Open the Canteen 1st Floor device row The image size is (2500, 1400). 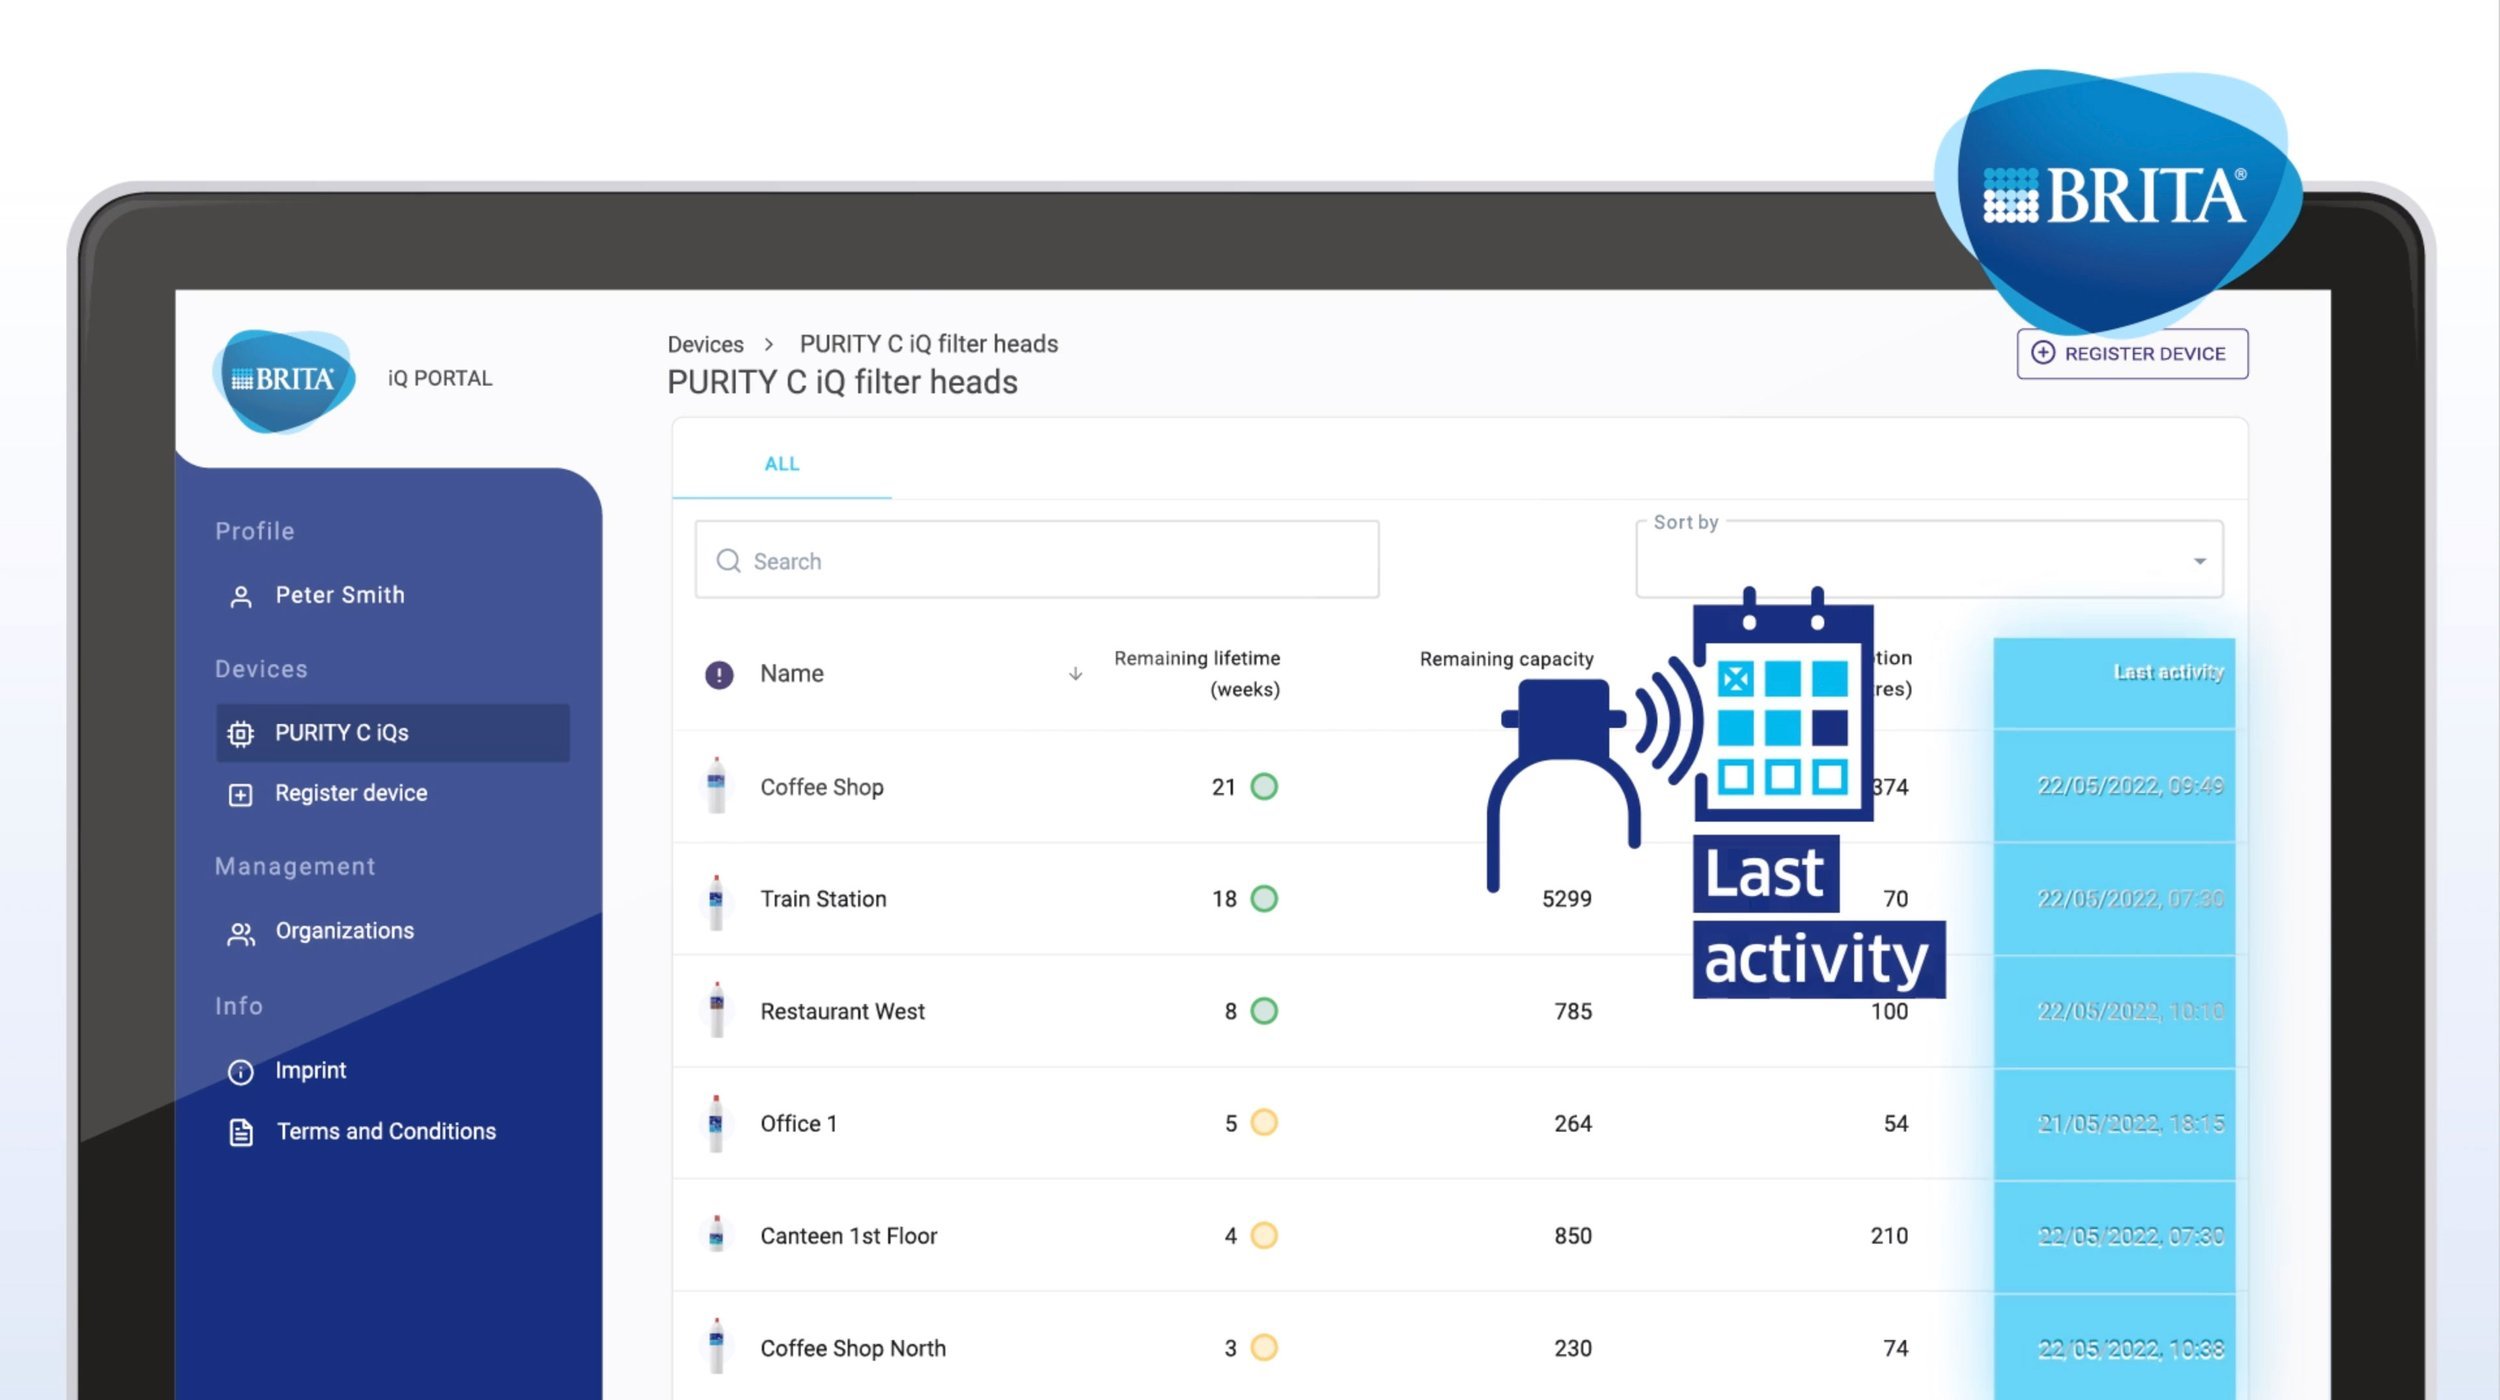click(1460, 1235)
